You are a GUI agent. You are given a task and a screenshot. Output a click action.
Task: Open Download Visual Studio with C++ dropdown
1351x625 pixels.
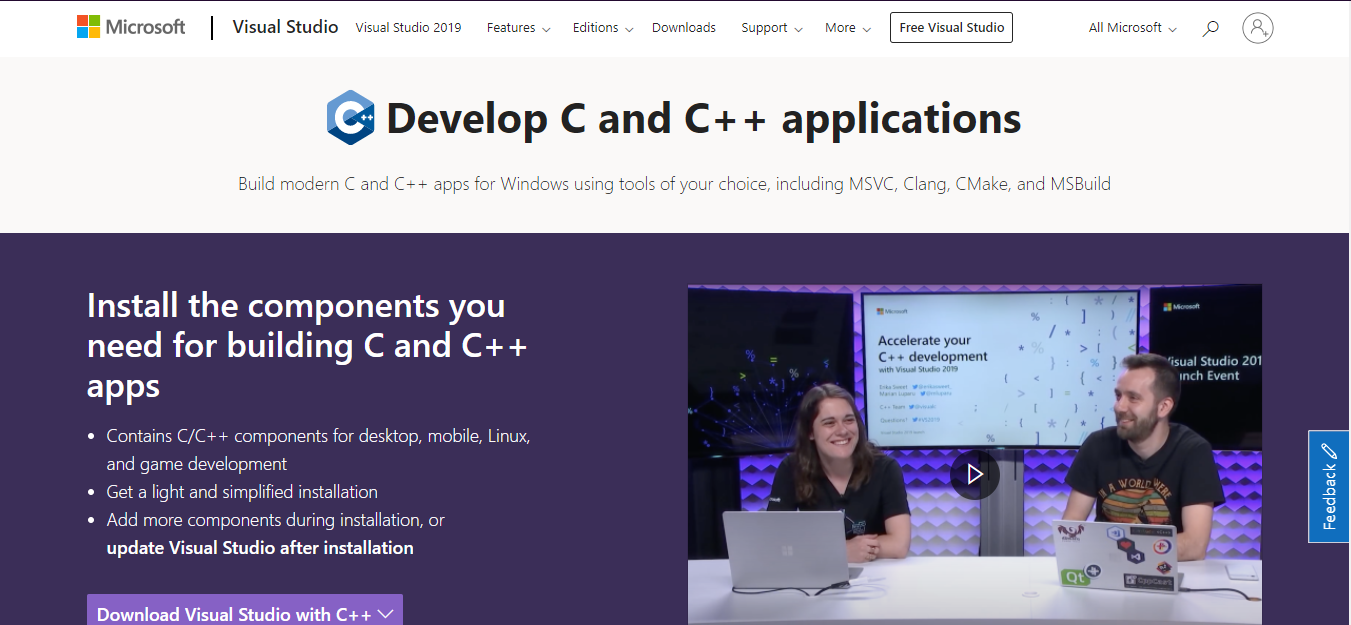point(245,612)
